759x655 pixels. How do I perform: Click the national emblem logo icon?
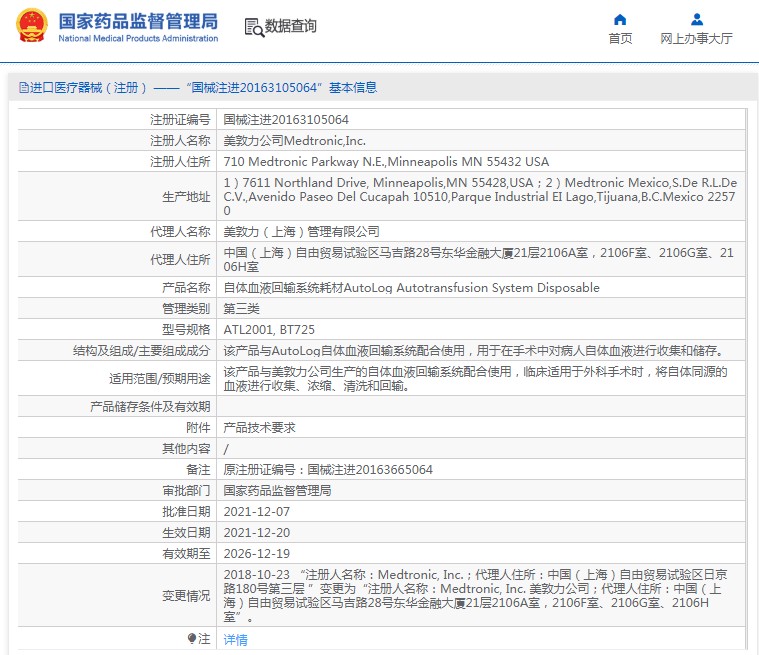point(32,26)
